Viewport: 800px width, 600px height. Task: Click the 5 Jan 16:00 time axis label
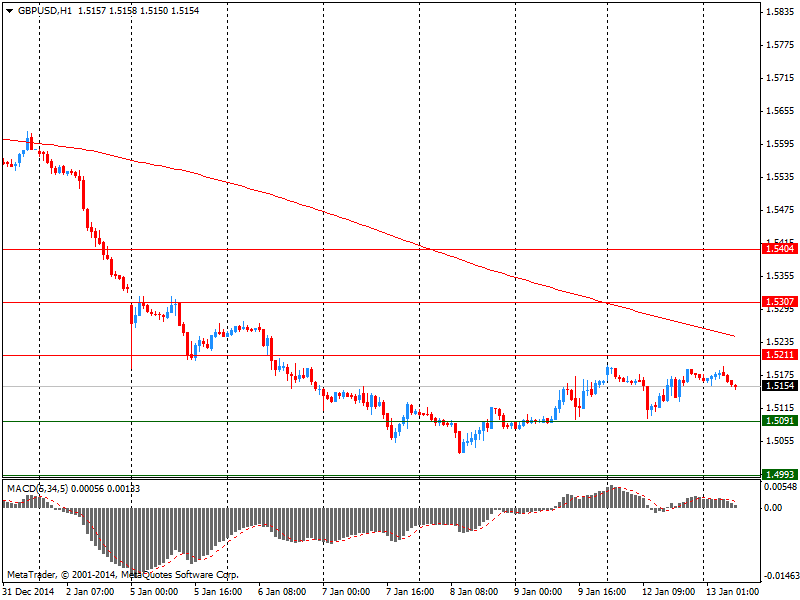coord(218,592)
